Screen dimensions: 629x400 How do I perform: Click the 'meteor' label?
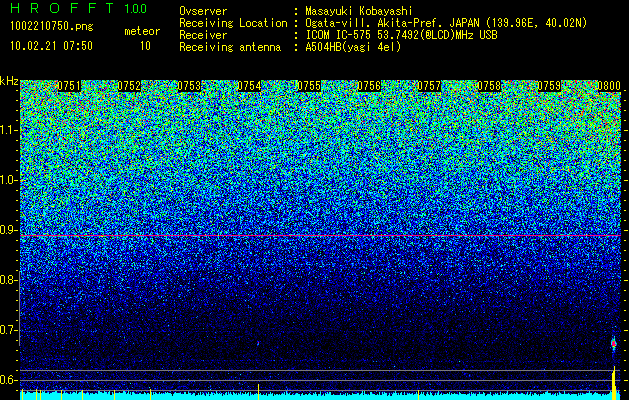click(x=142, y=31)
